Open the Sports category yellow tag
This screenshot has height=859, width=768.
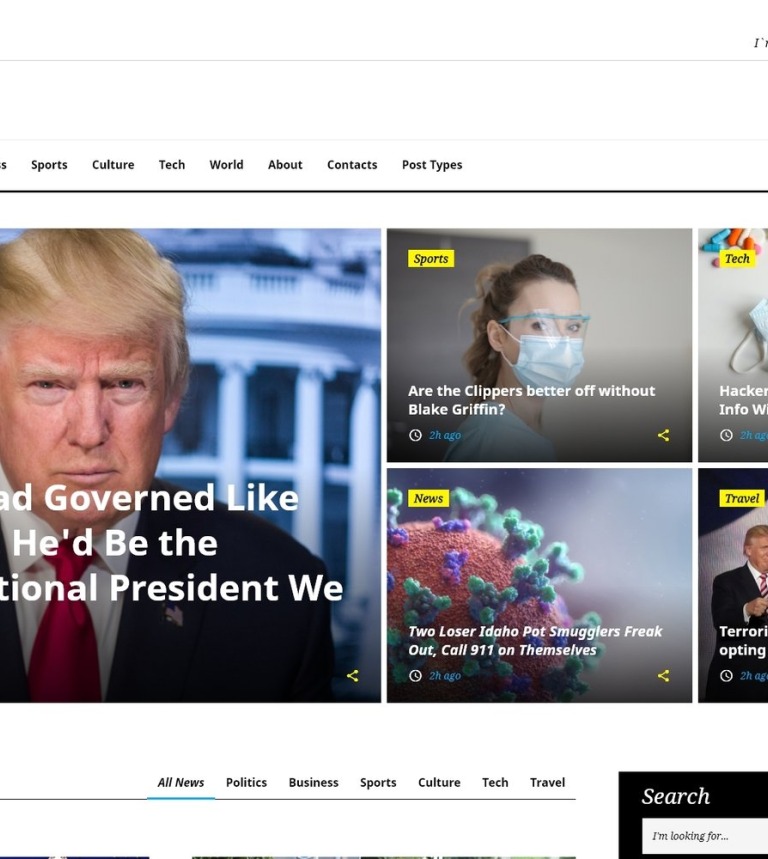click(x=431, y=259)
